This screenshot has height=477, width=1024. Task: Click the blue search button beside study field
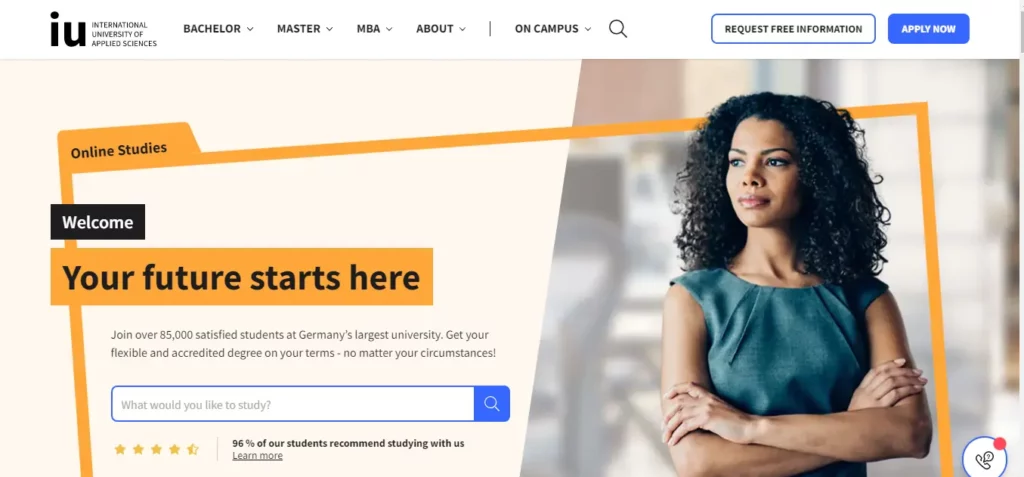point(492,404)
